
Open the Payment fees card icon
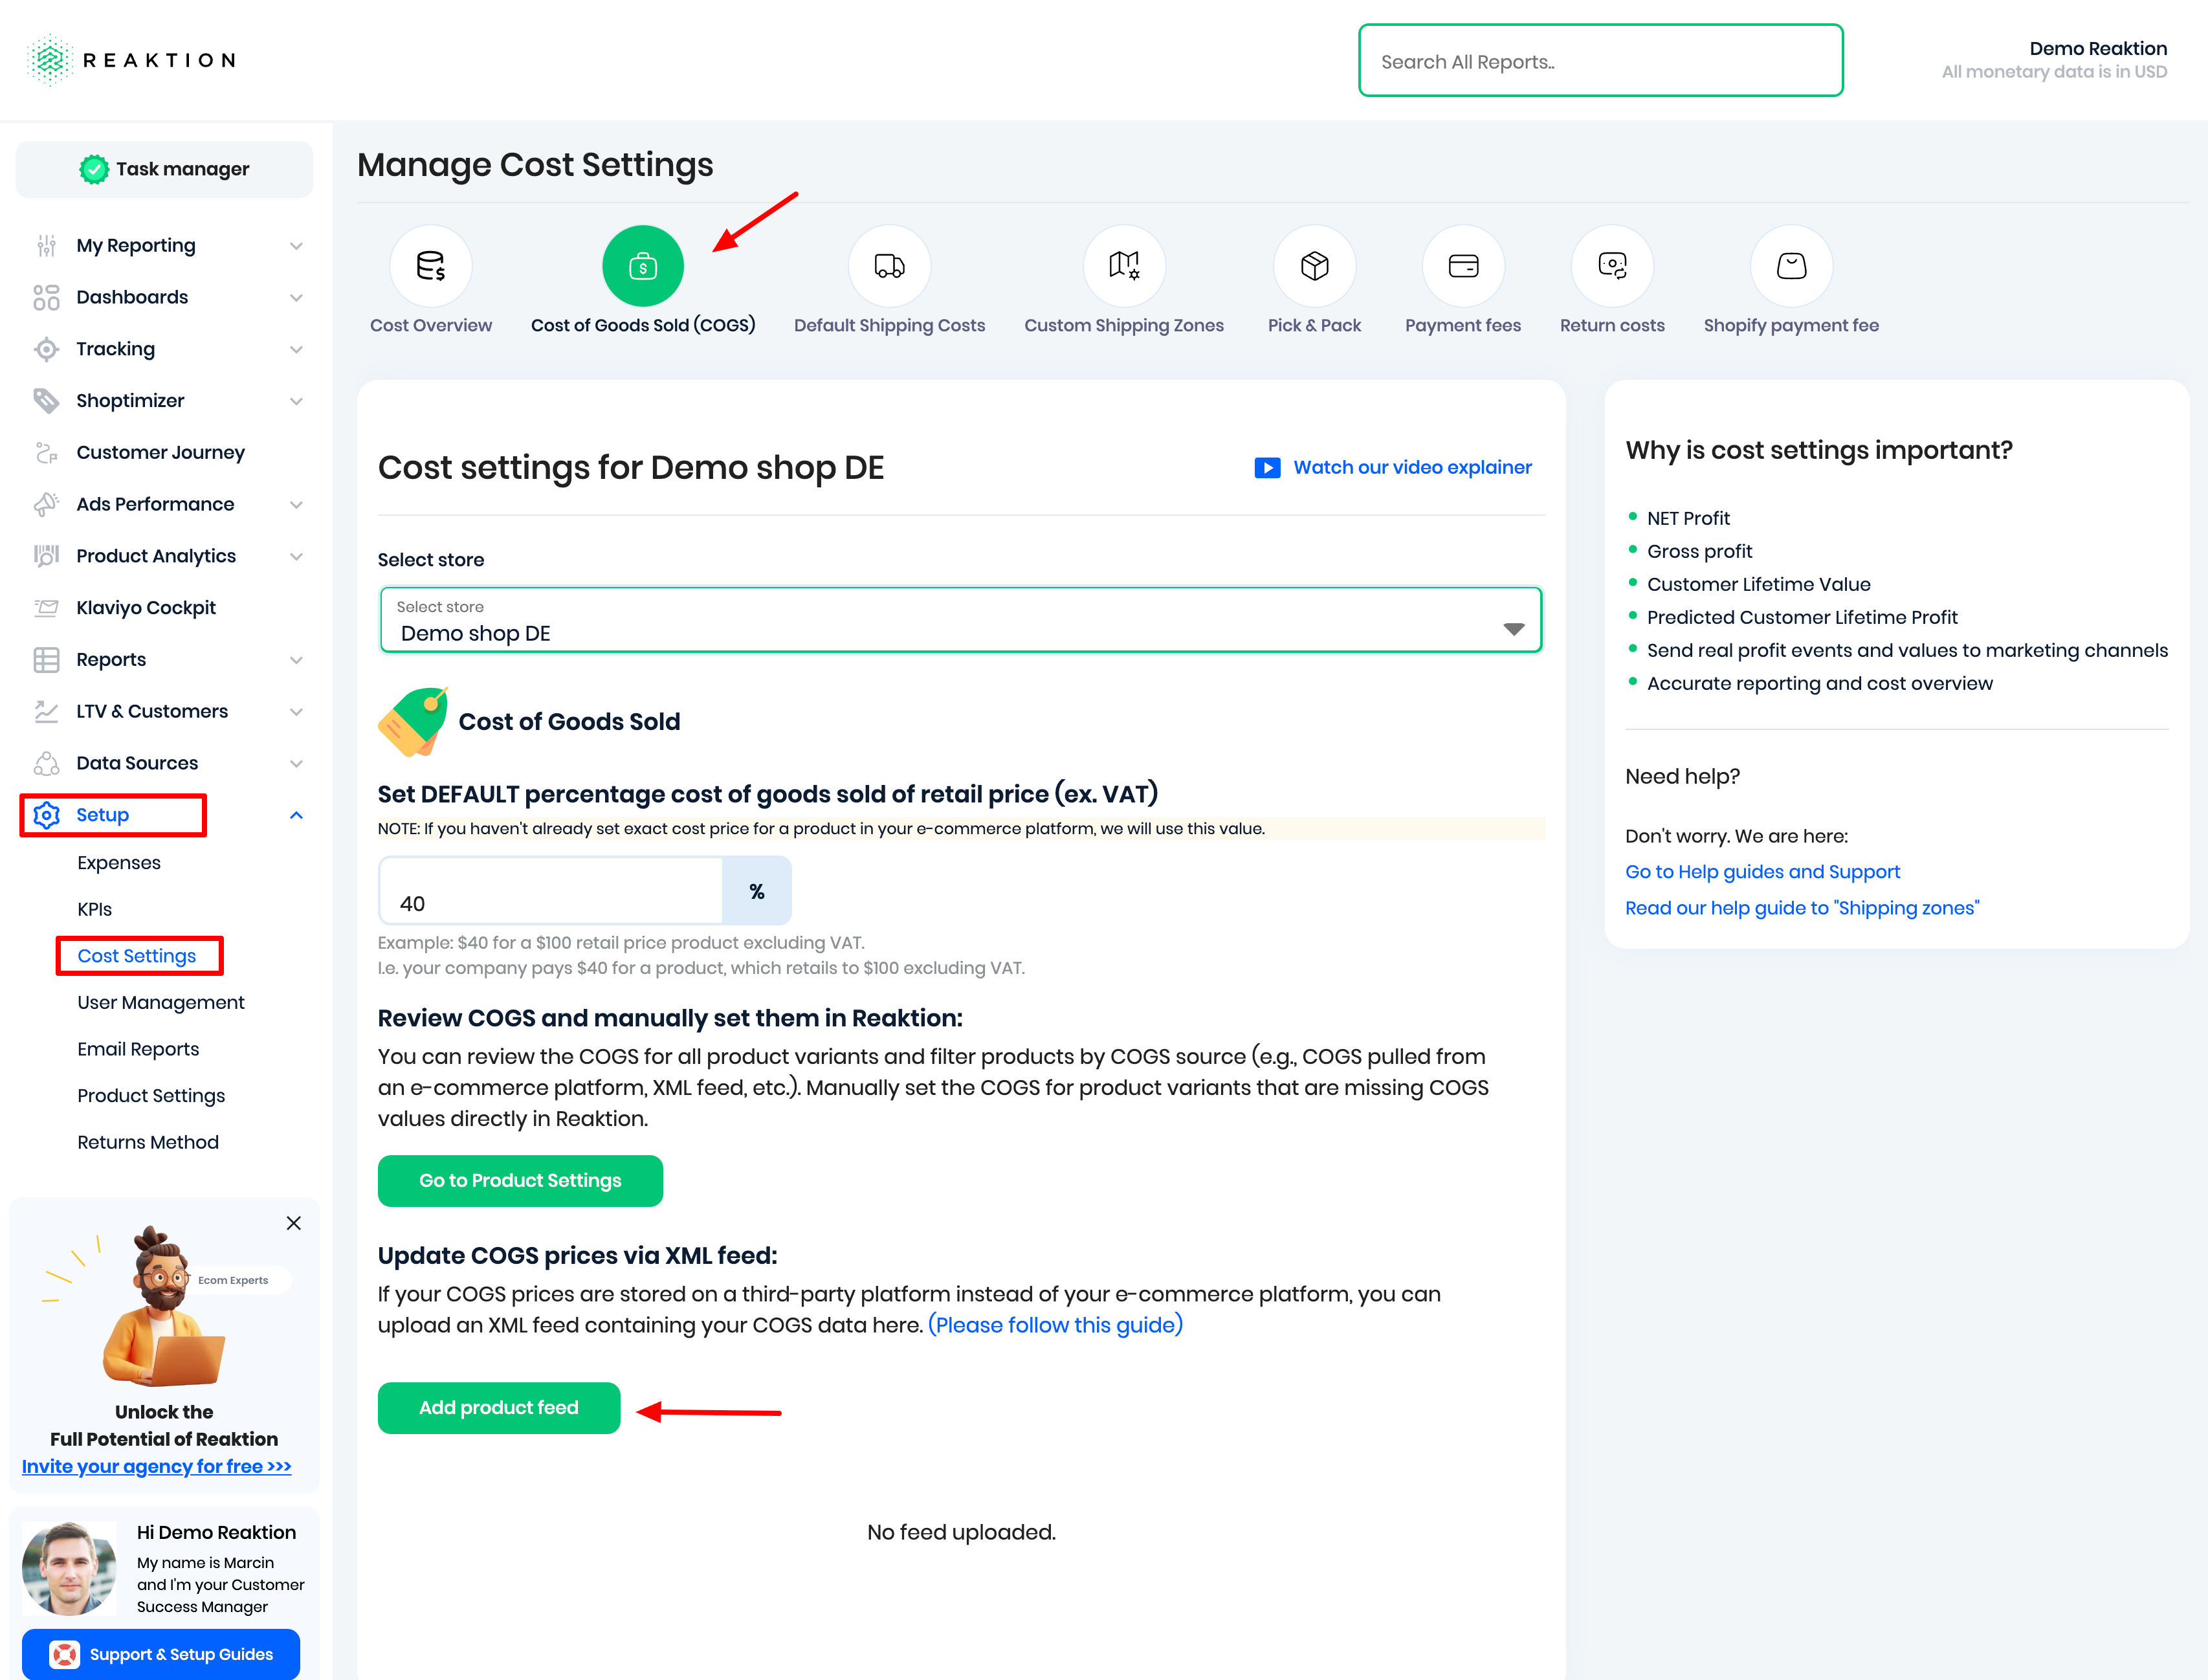point(1463,266)
